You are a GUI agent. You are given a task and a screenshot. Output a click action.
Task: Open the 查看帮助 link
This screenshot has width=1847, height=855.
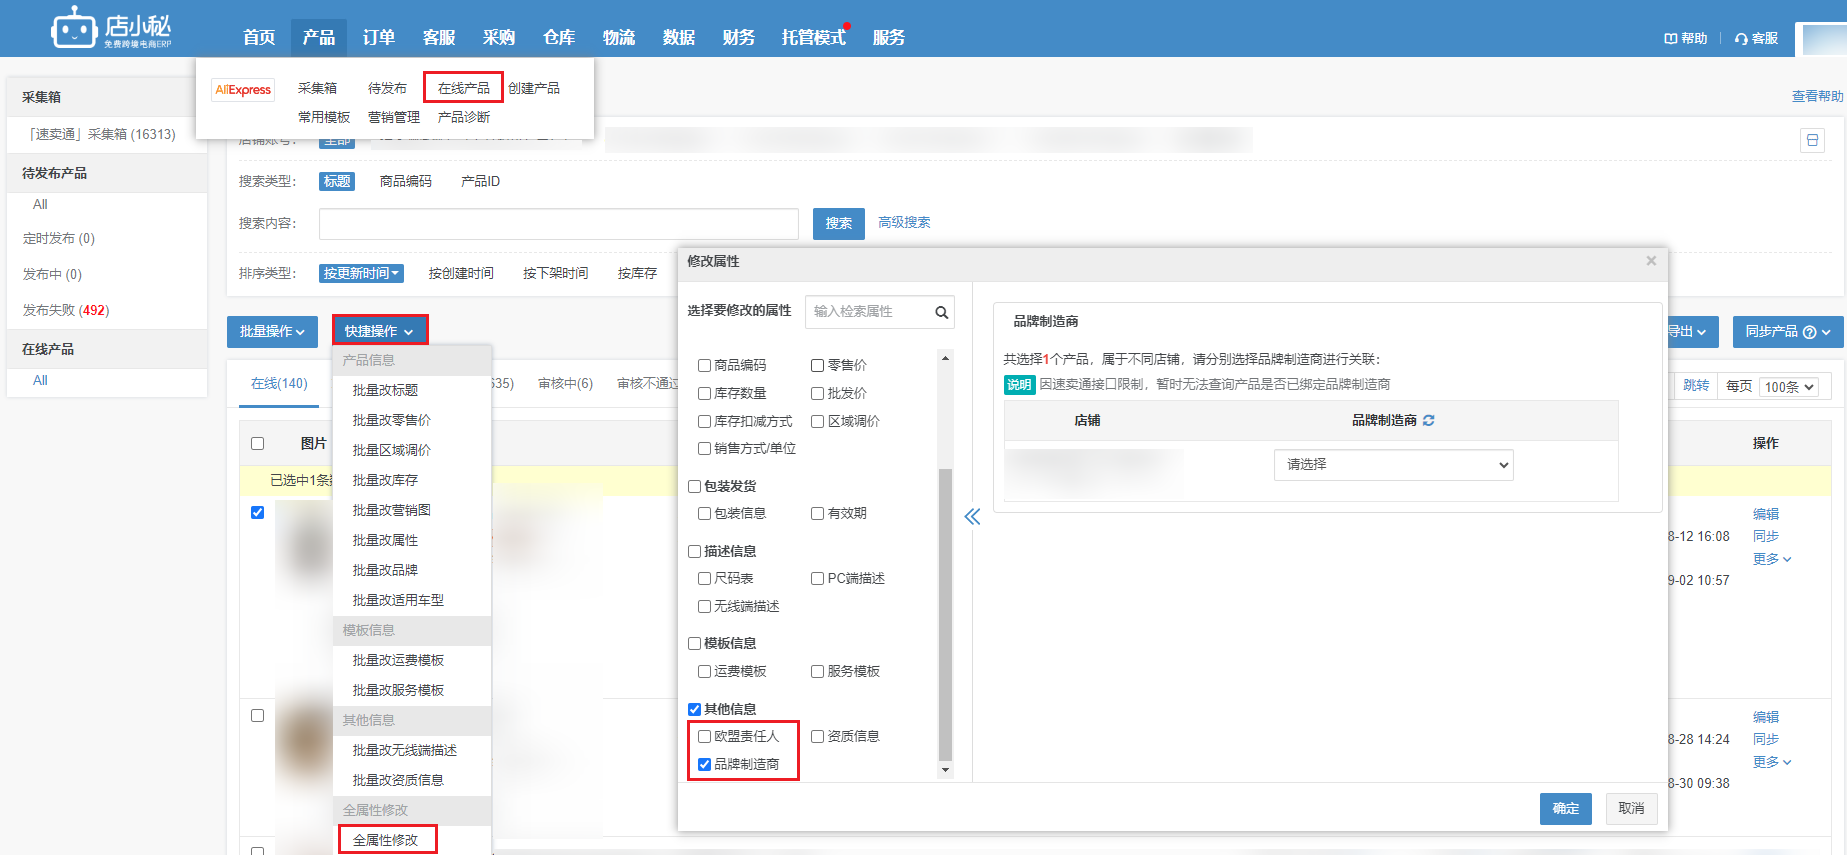click(1818, 97)
